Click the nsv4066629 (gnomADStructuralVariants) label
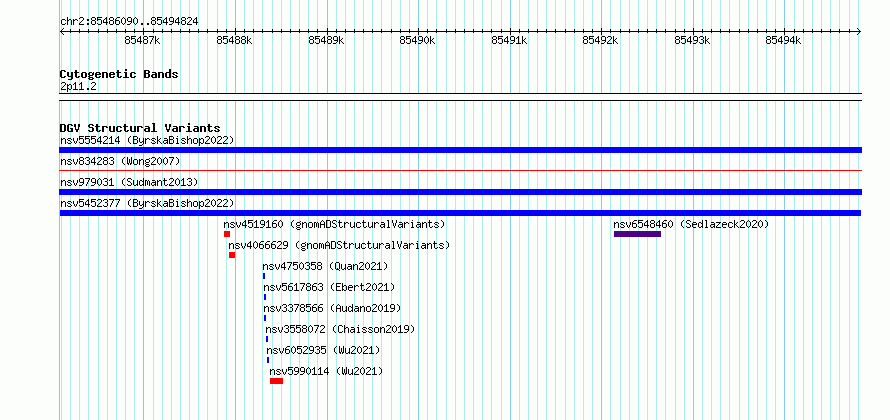The width and height of the screenshot is (890, 420). tap(339, 245)
